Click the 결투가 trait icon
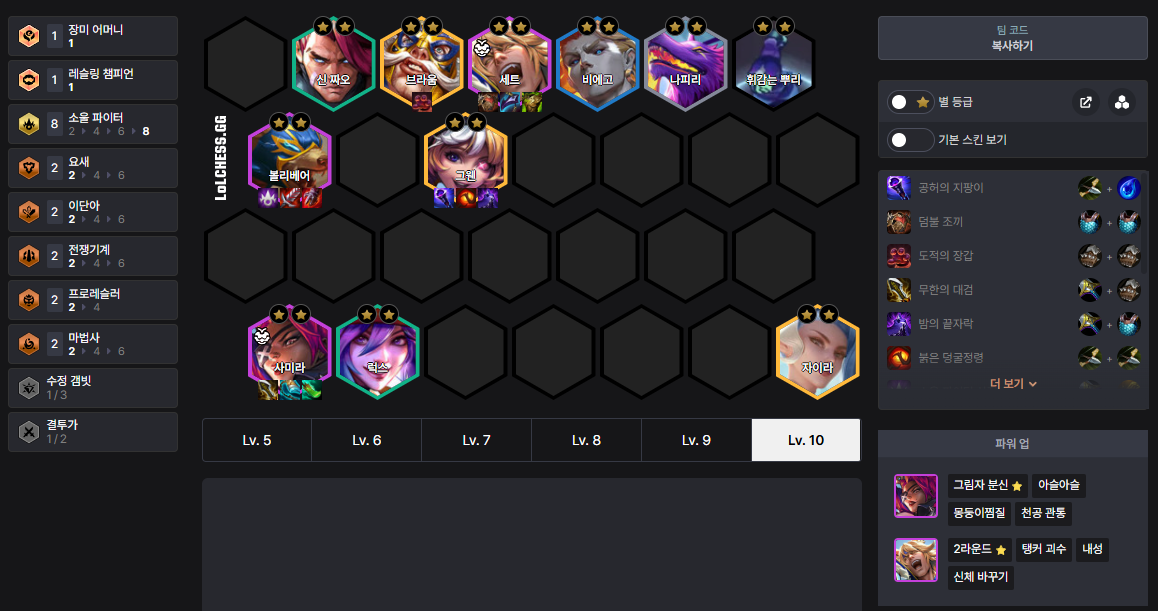The width and height of the screenshot is (1158, 611). [29, 431]
